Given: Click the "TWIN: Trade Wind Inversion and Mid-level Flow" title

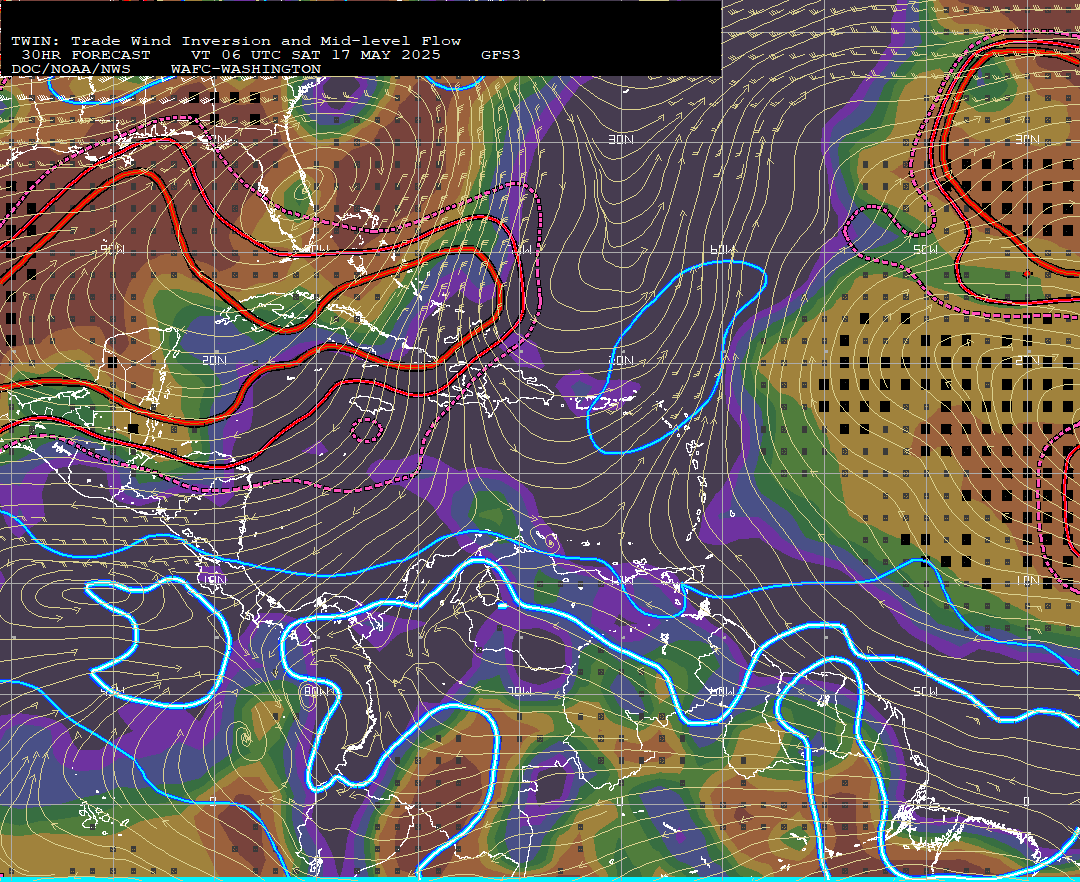Looking at the screenshot, I should tap(236, 41).
